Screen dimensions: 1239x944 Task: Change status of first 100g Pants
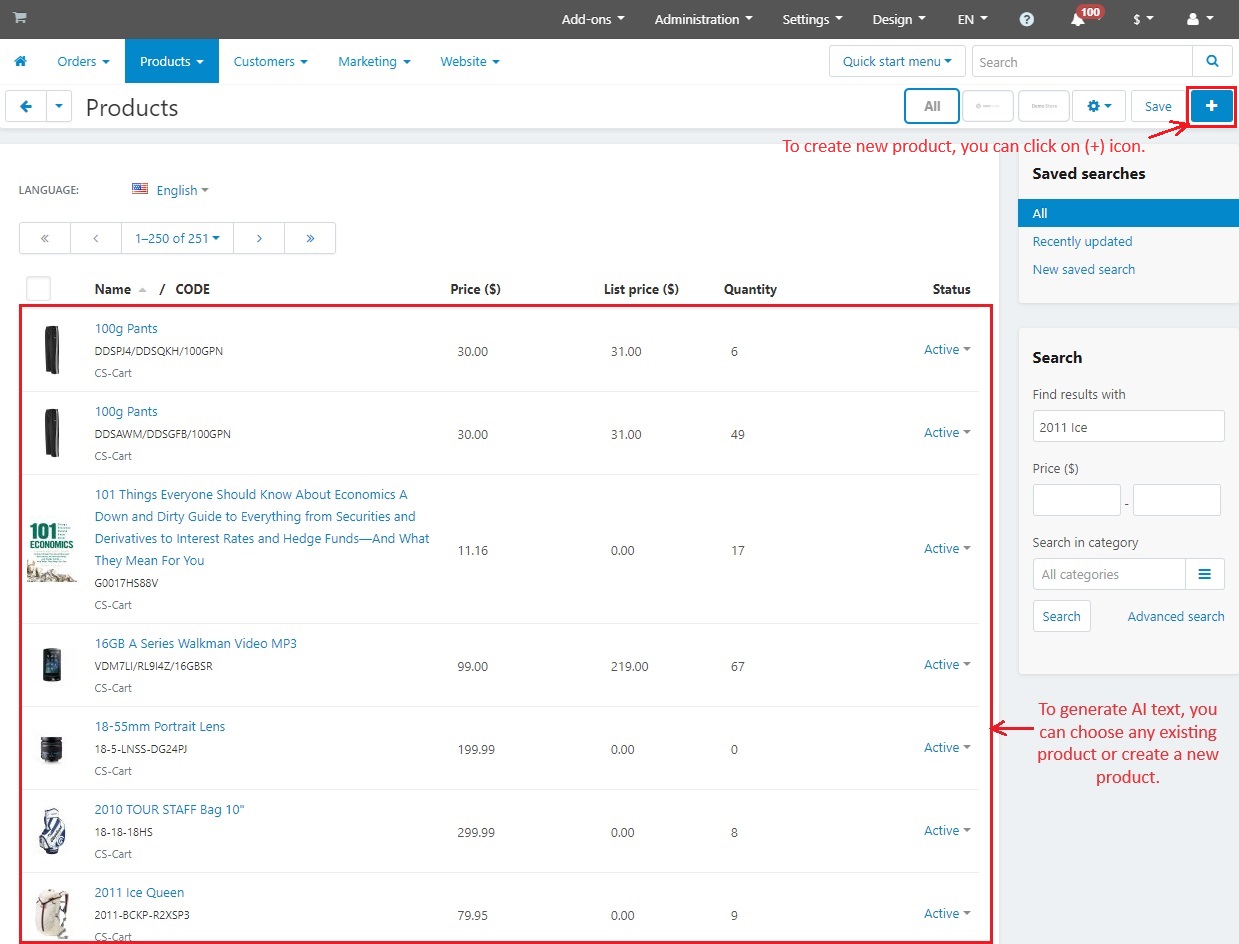click(947, 350)
